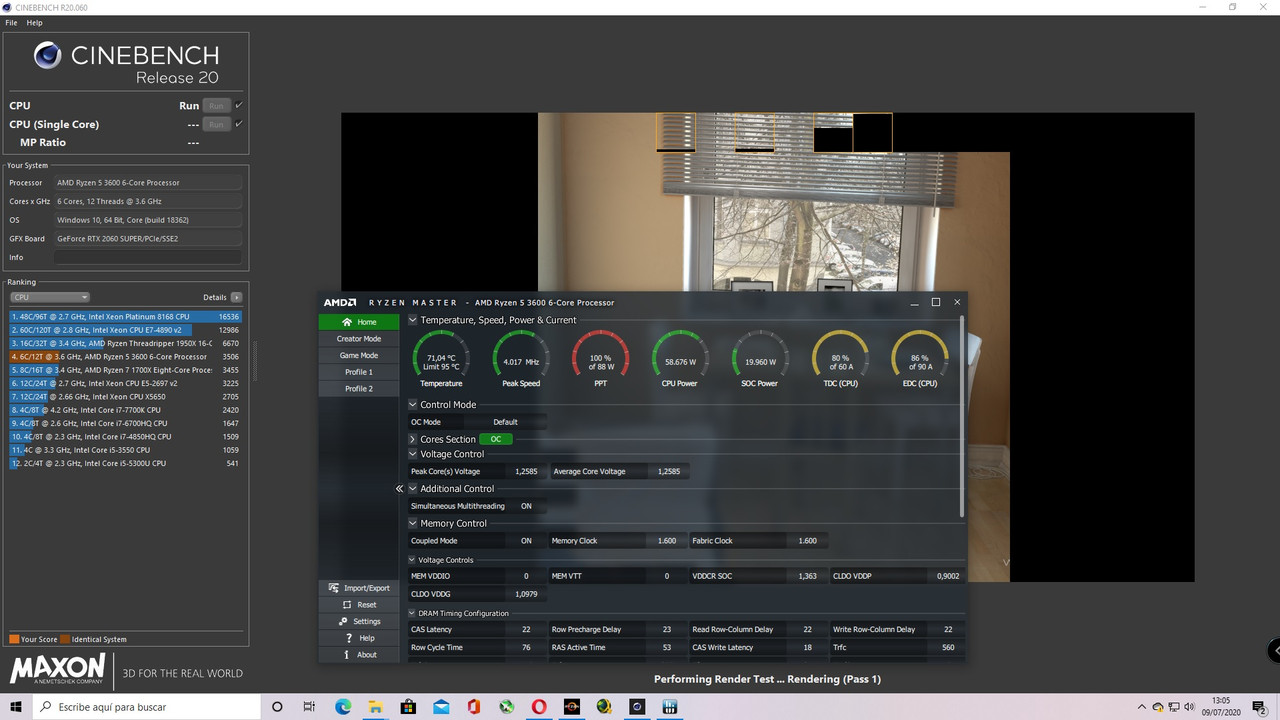Collapse DRAM Timing Configuration subsection
1280x720 pixels.
[412, 613]
